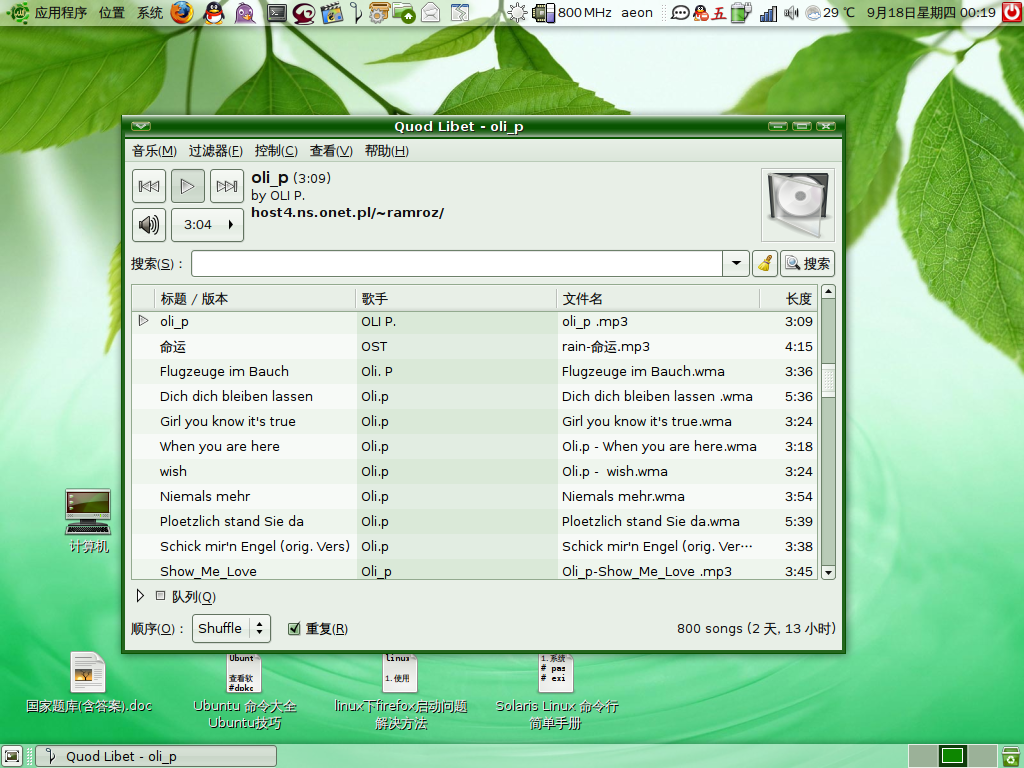Click the song list scrollbar thumb
This screenshot has height=768, width=1024.
(x=828, y=381)
